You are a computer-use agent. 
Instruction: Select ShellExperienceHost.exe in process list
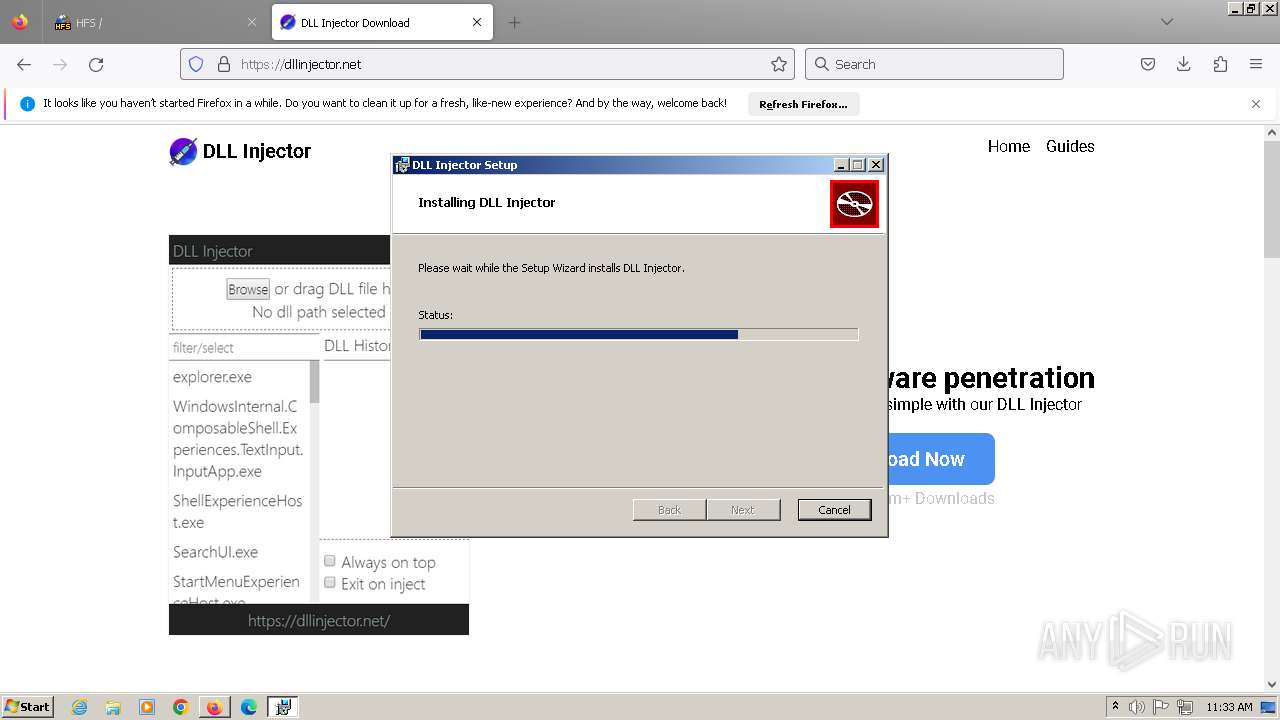[238, 511]
